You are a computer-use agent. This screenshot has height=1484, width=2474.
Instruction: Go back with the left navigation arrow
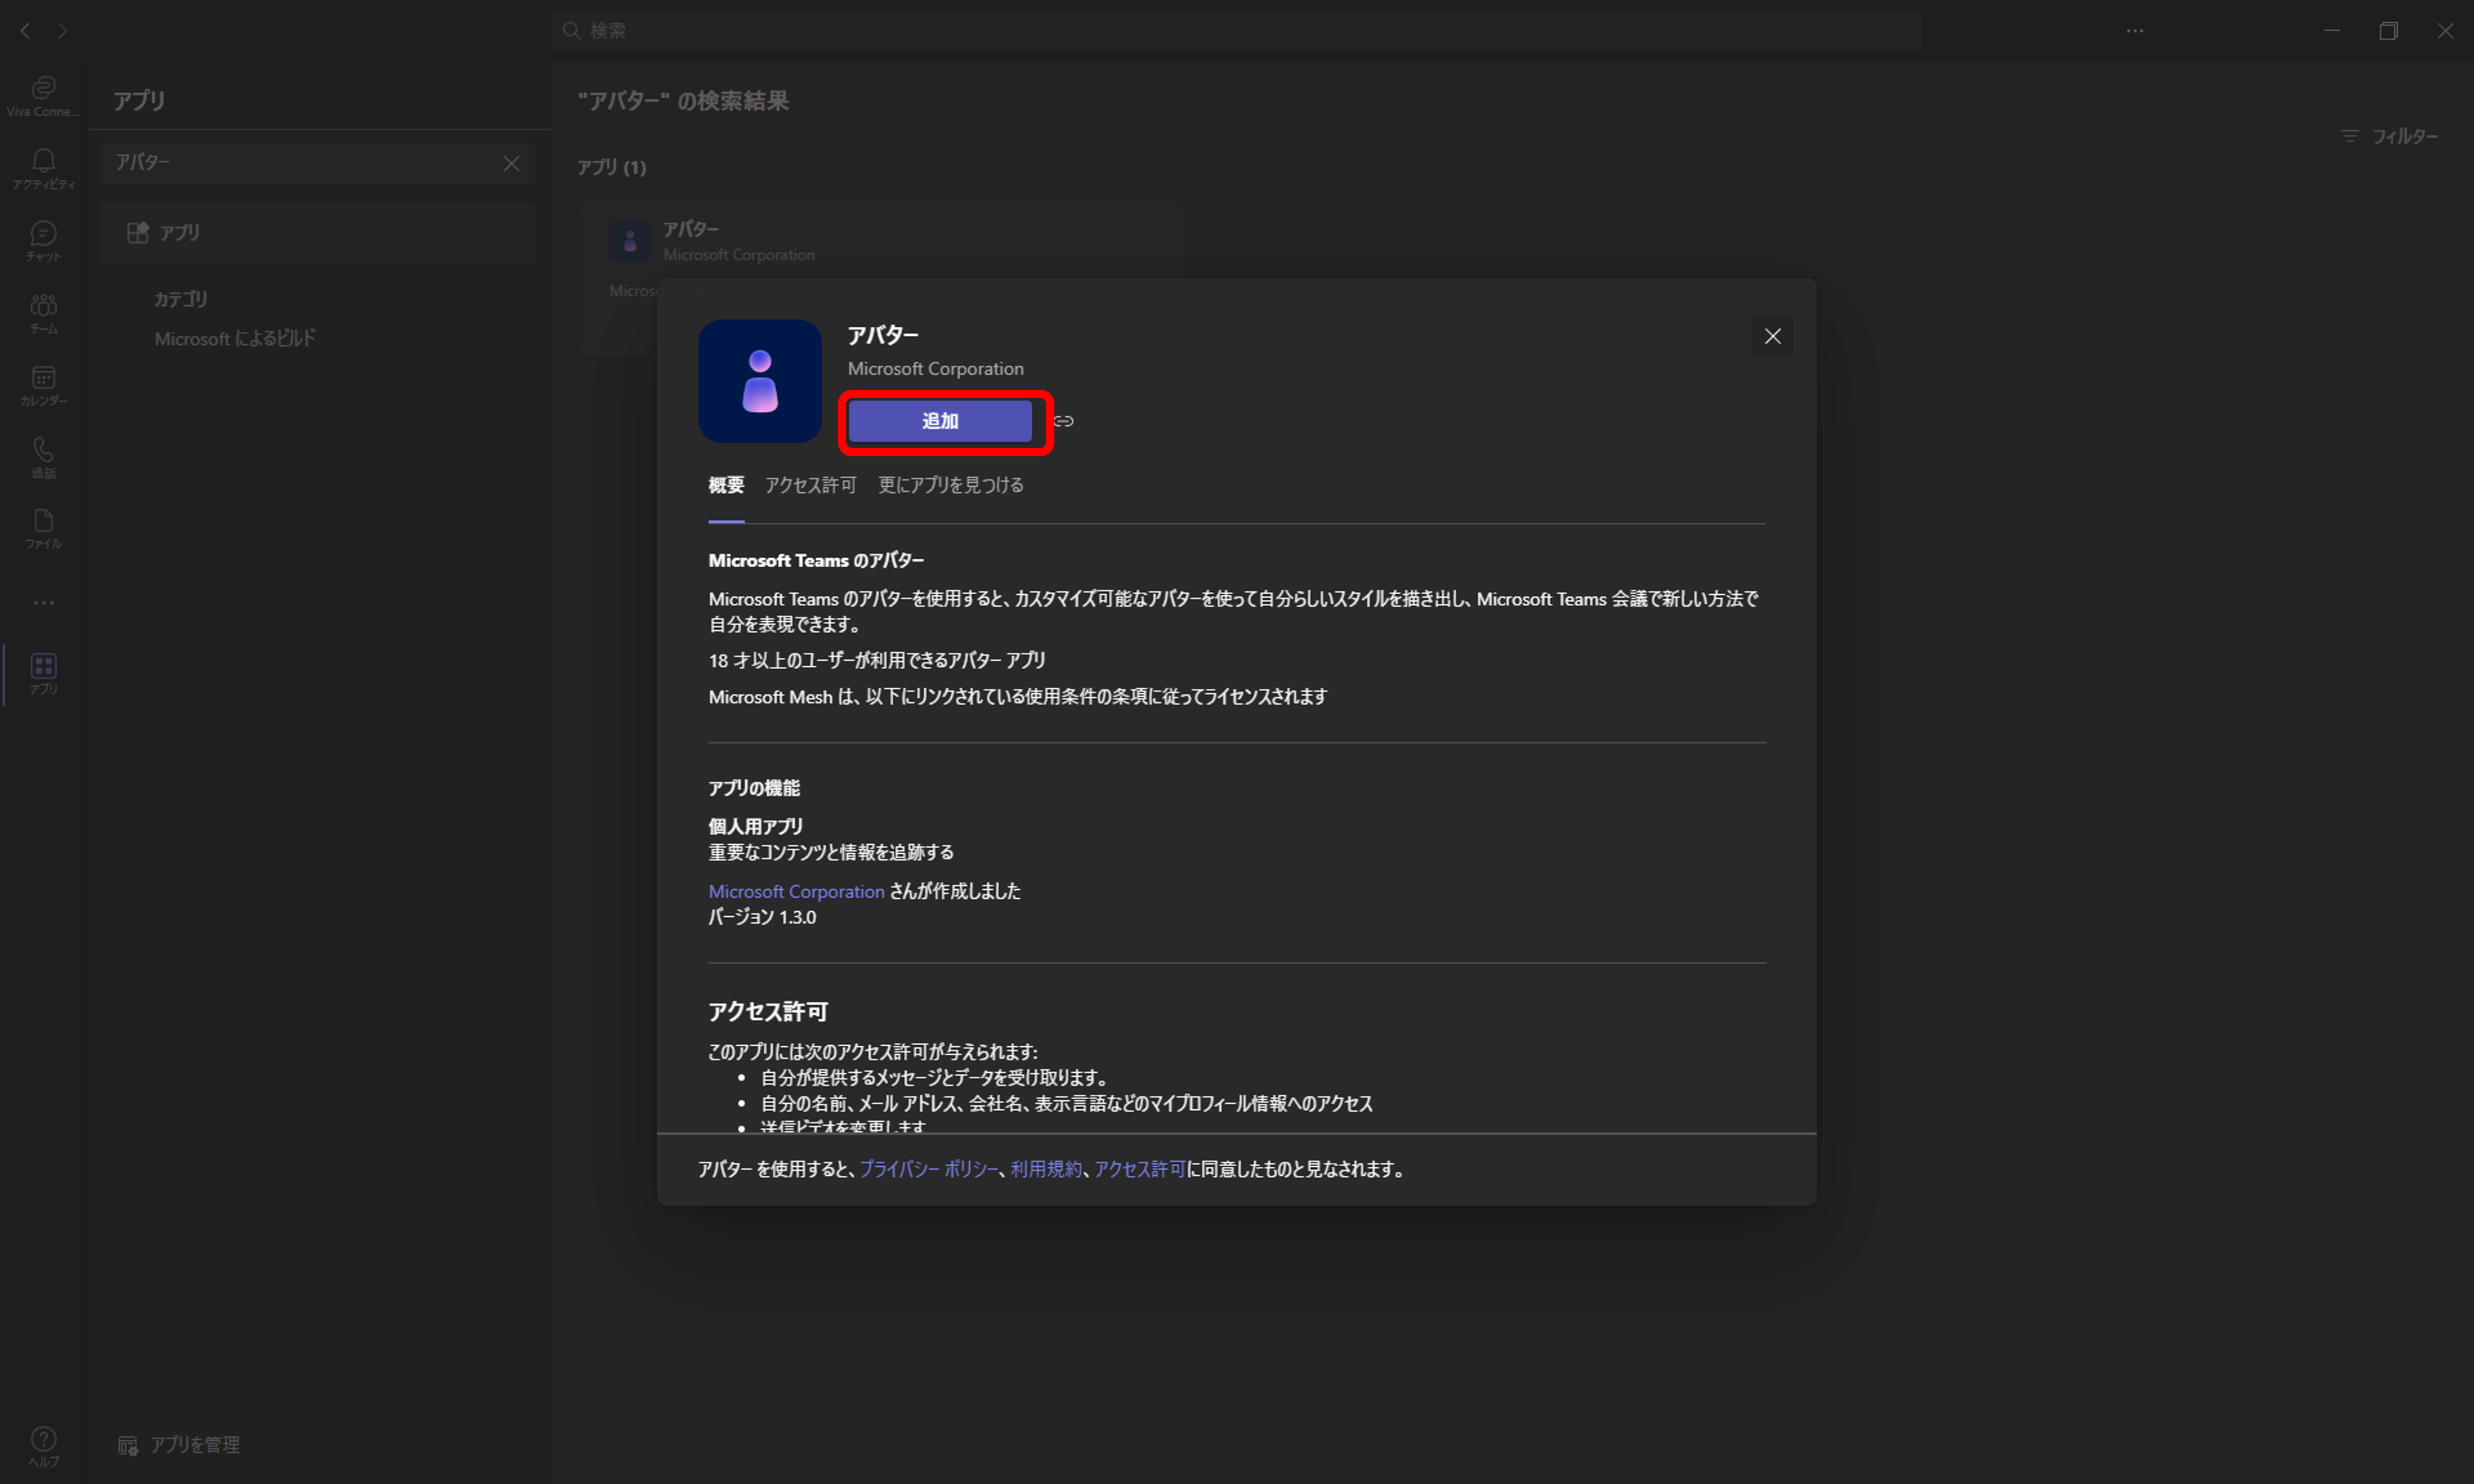[x=26, y=31]
